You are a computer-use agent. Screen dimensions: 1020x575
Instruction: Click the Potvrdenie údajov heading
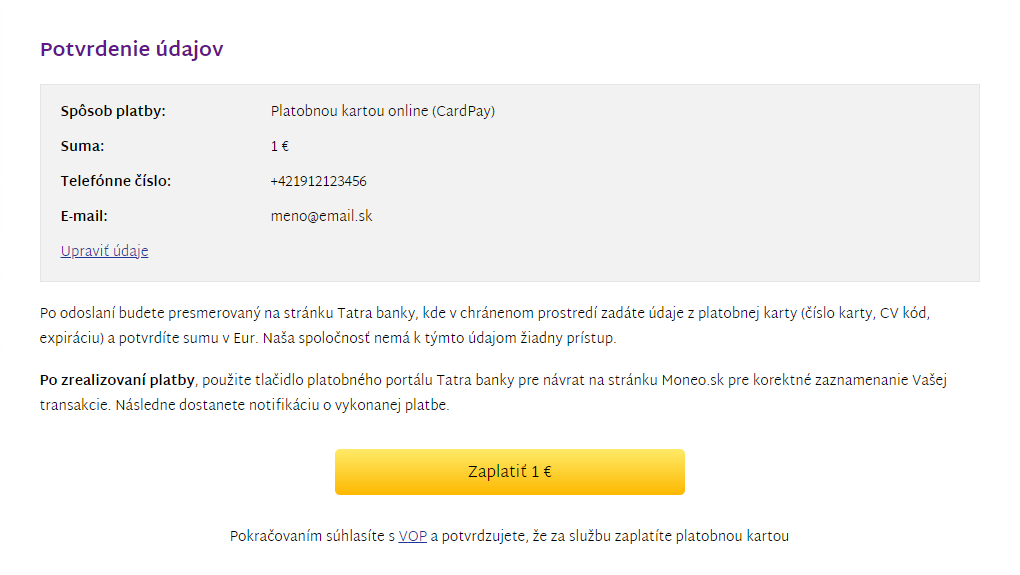click(131, 49)
